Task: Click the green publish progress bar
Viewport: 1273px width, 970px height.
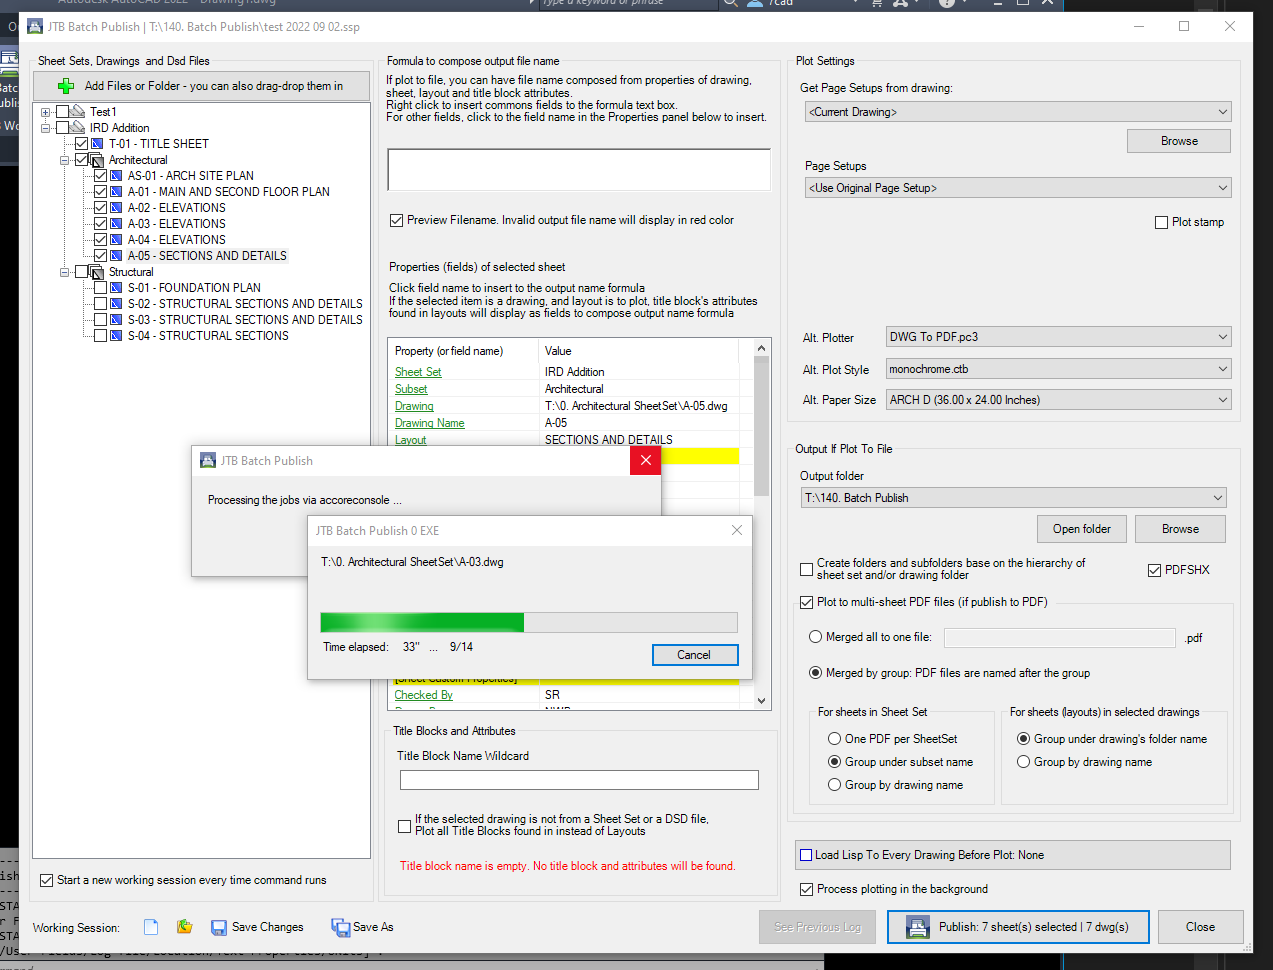Action: [529, 622]
